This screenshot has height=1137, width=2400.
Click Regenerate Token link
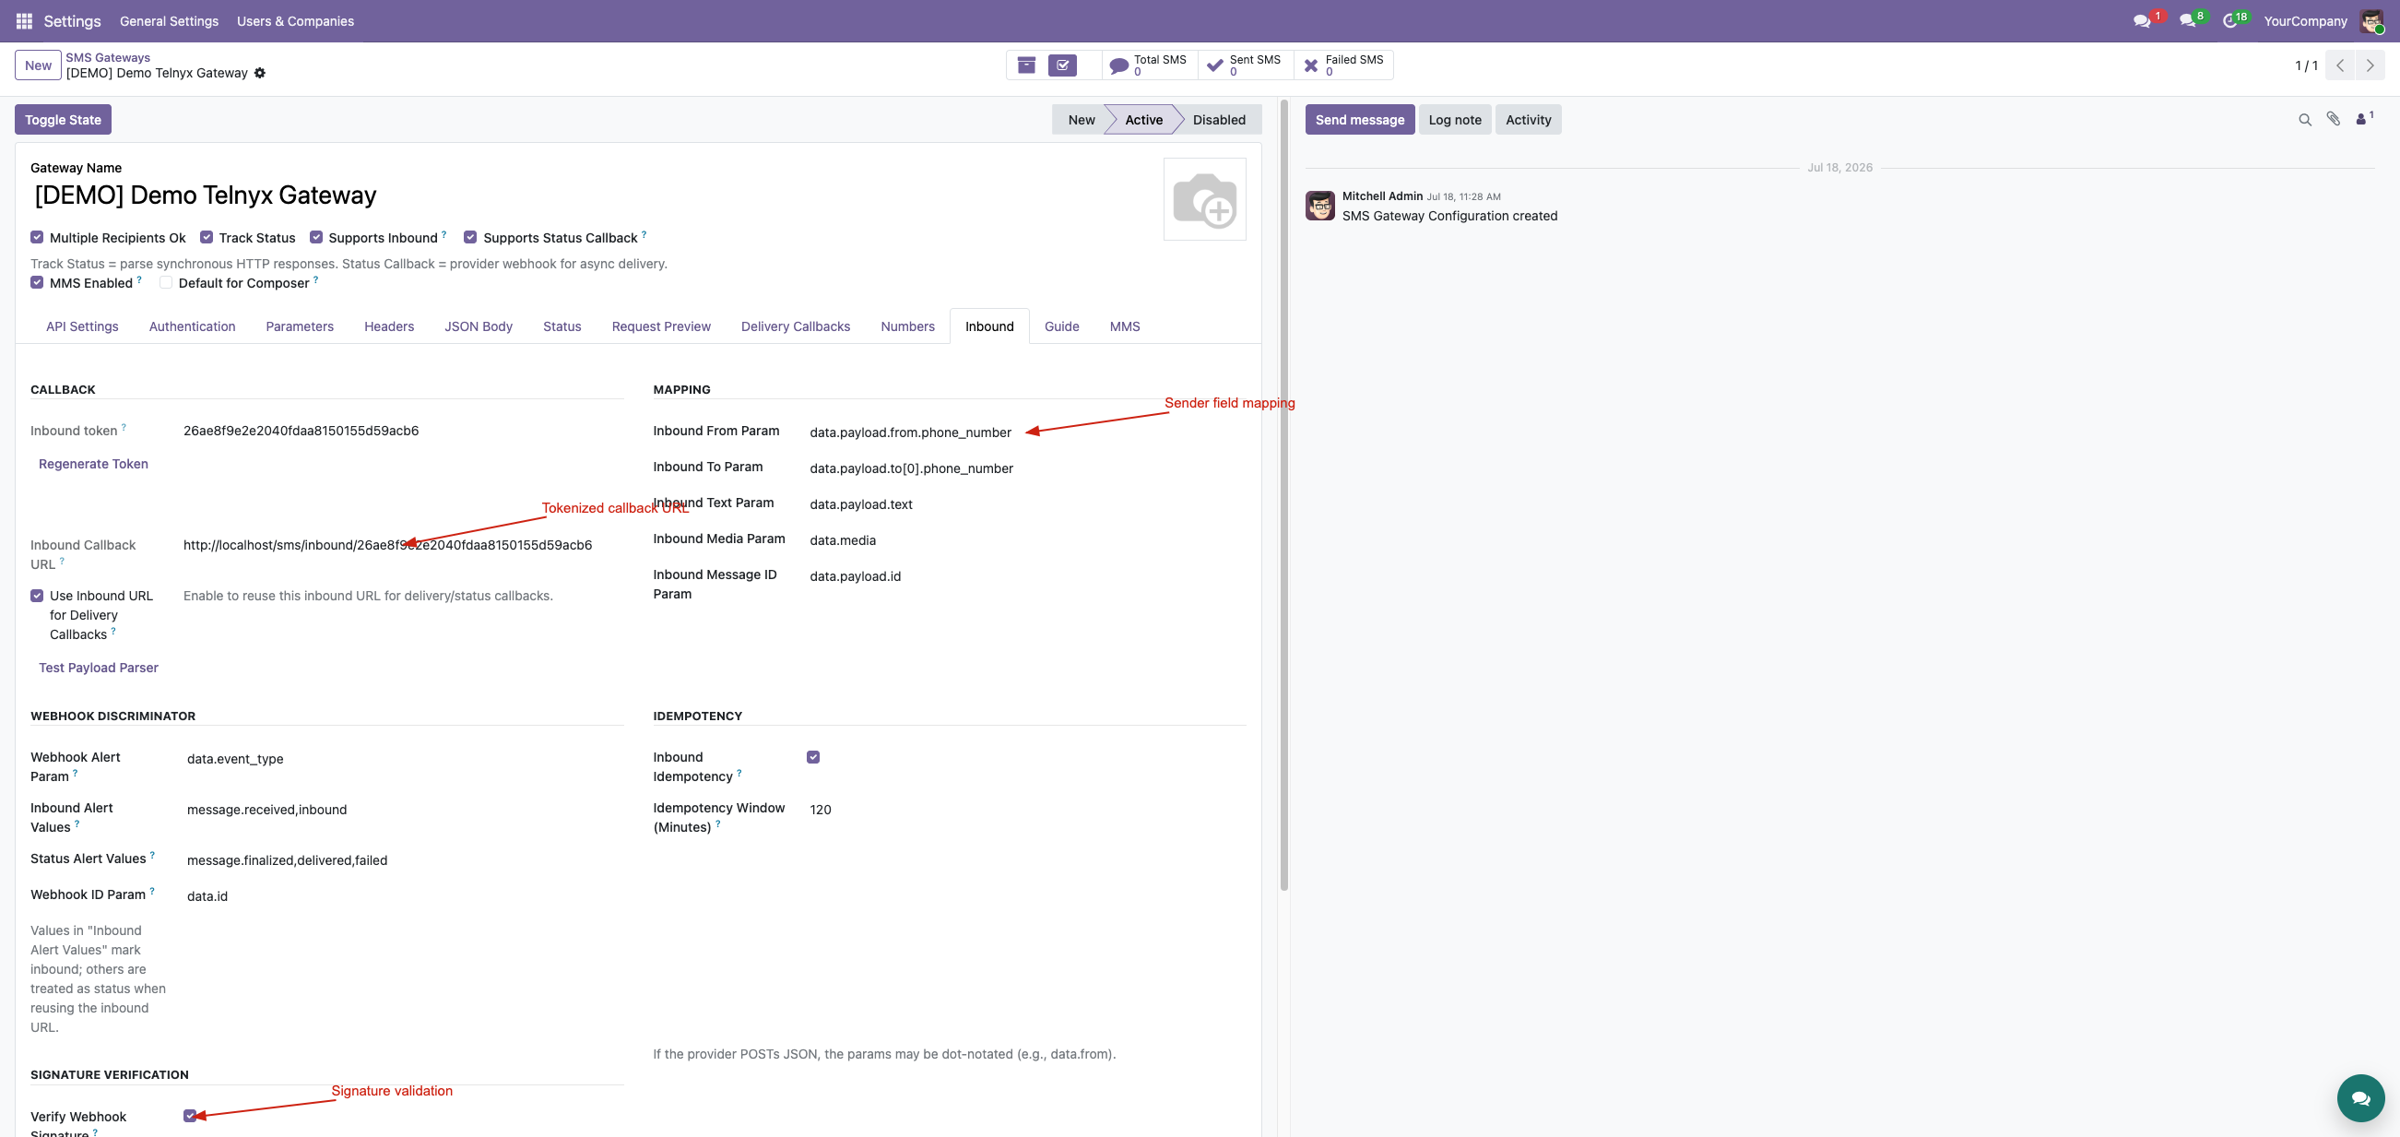(x=93, y=464)
